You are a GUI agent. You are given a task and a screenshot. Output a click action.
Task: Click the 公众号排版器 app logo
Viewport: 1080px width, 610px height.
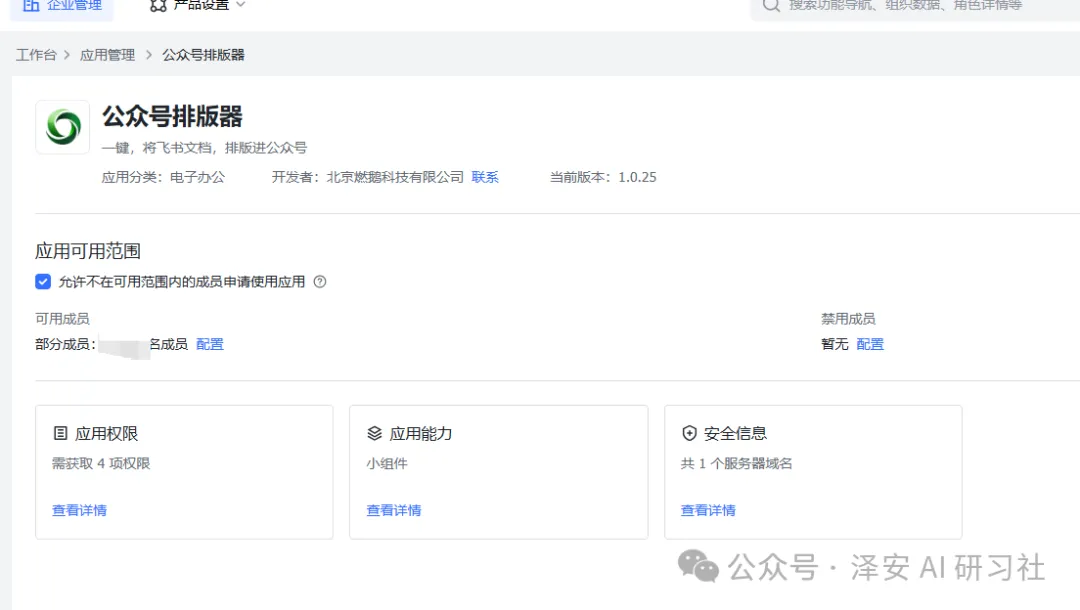click(x=63, y=127)
